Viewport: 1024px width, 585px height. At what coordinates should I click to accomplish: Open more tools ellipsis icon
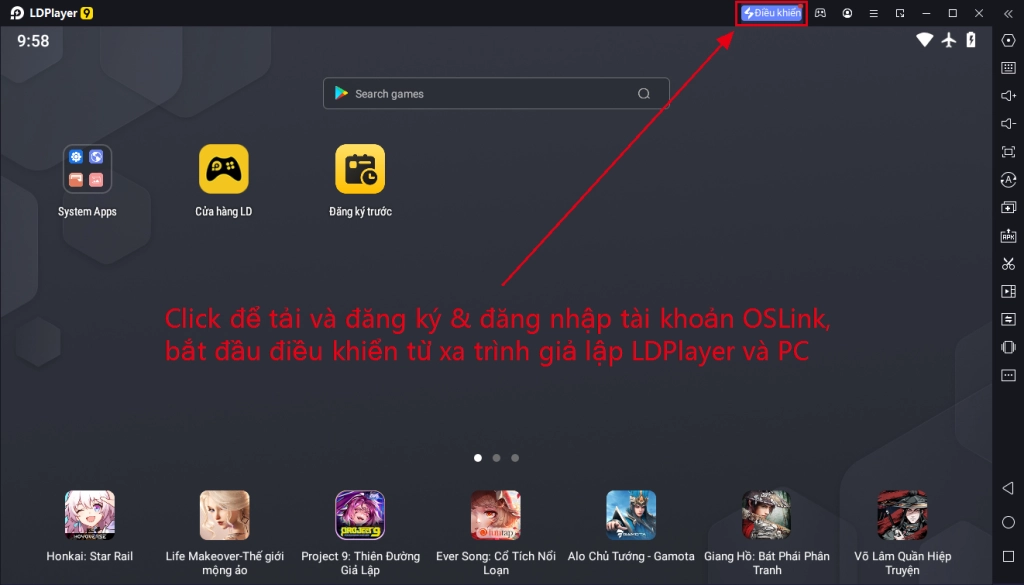point(1008,375)
